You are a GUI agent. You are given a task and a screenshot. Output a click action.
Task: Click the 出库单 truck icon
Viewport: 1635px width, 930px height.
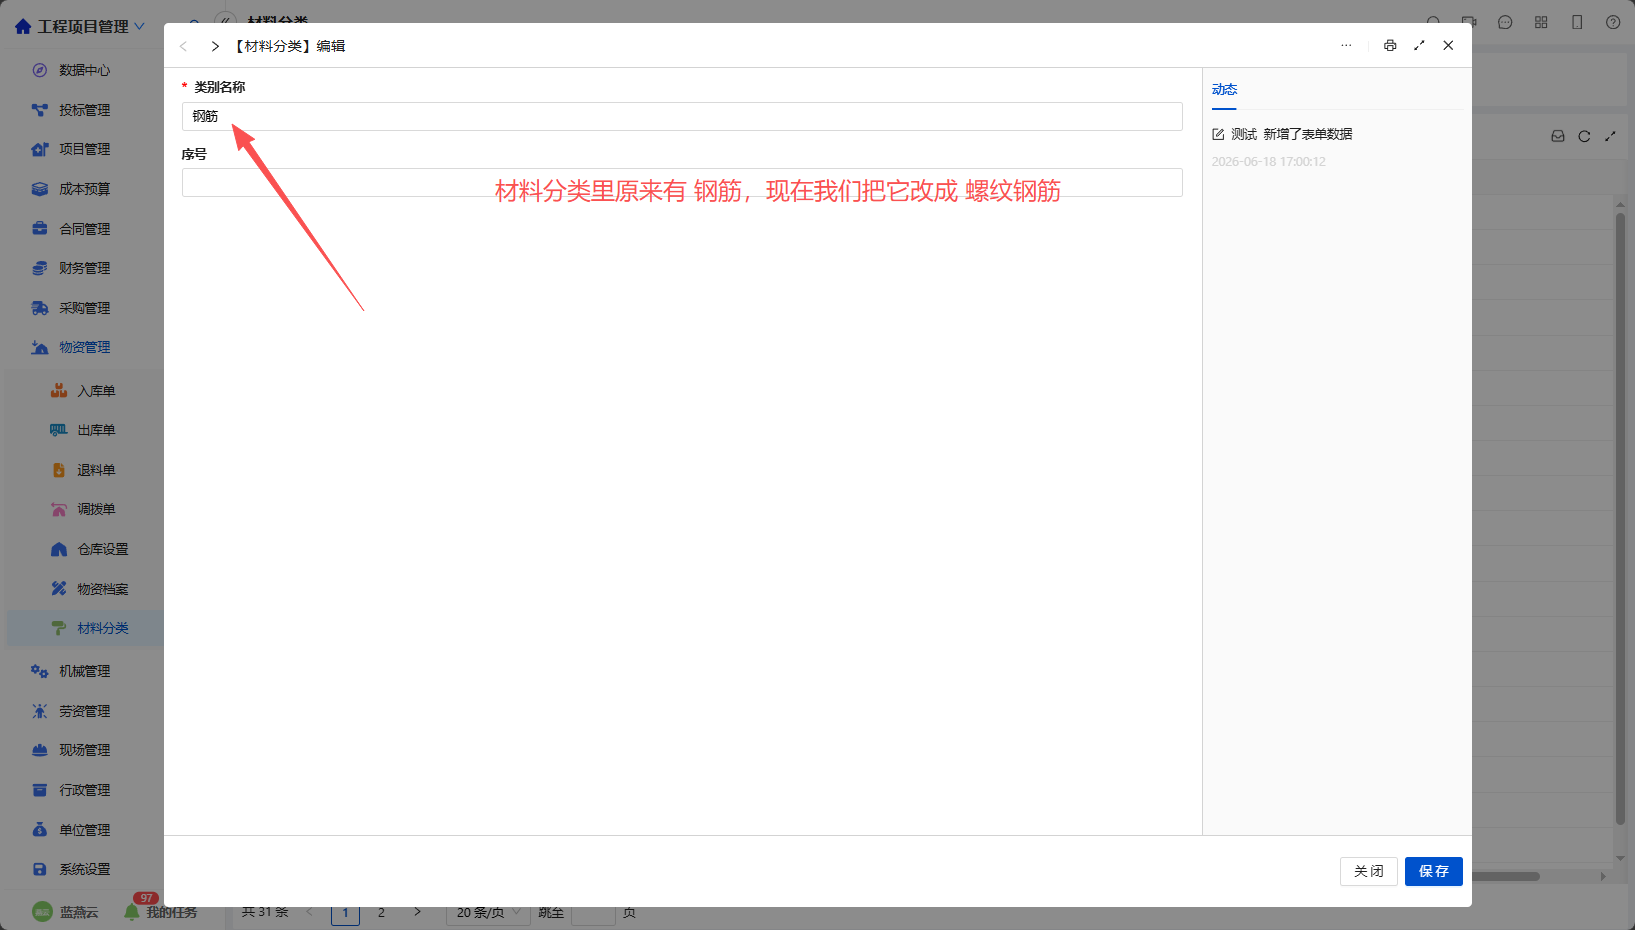(x=59, y=430)
